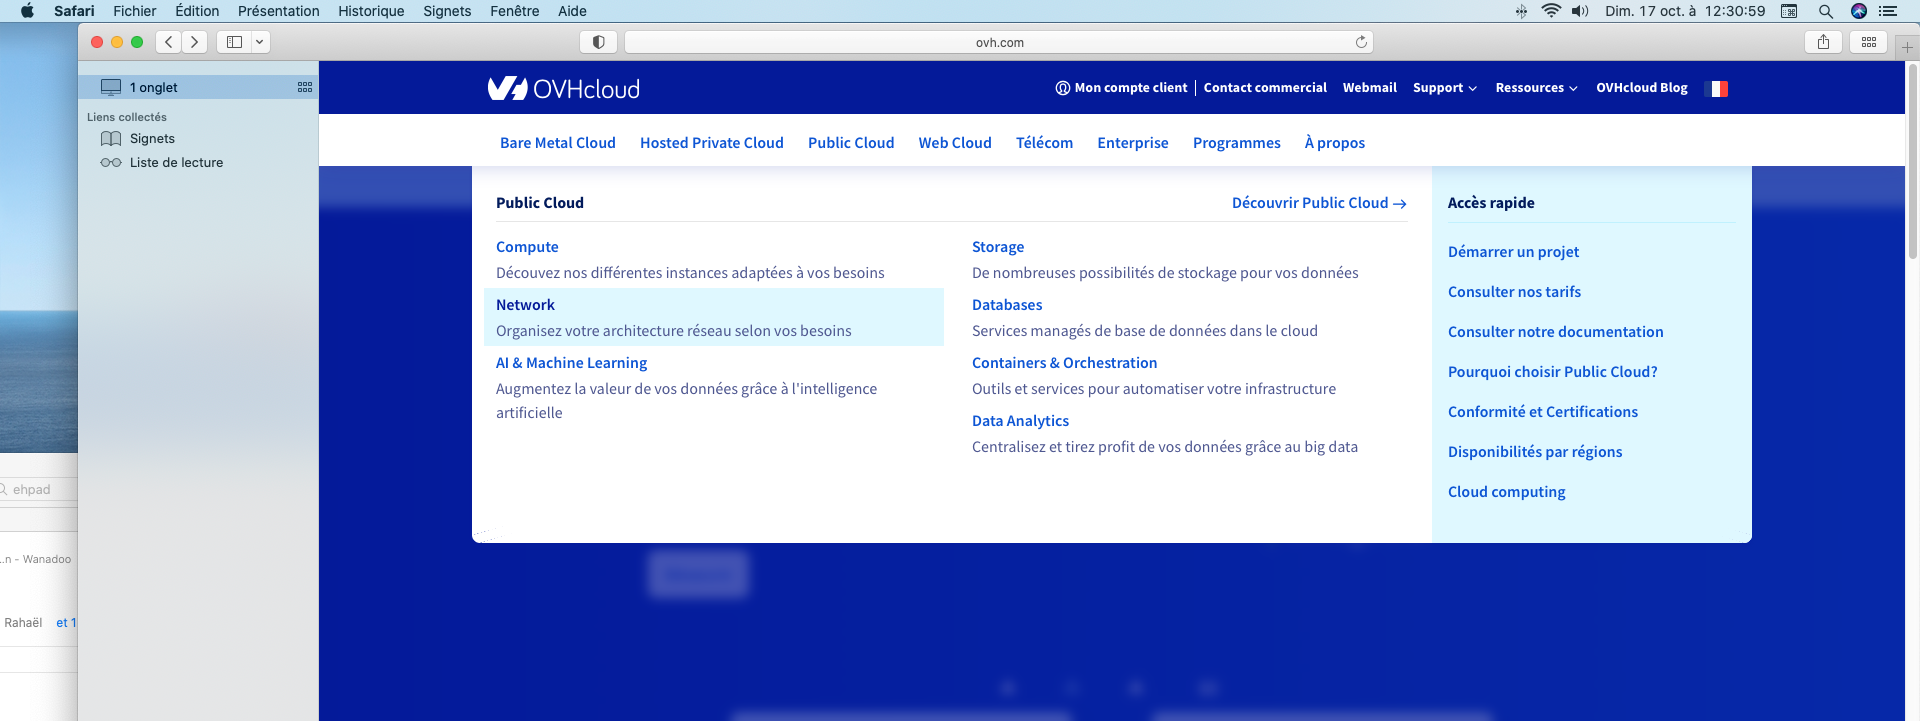Open the Signets menu in menu bar

click(x=447, y=11)
